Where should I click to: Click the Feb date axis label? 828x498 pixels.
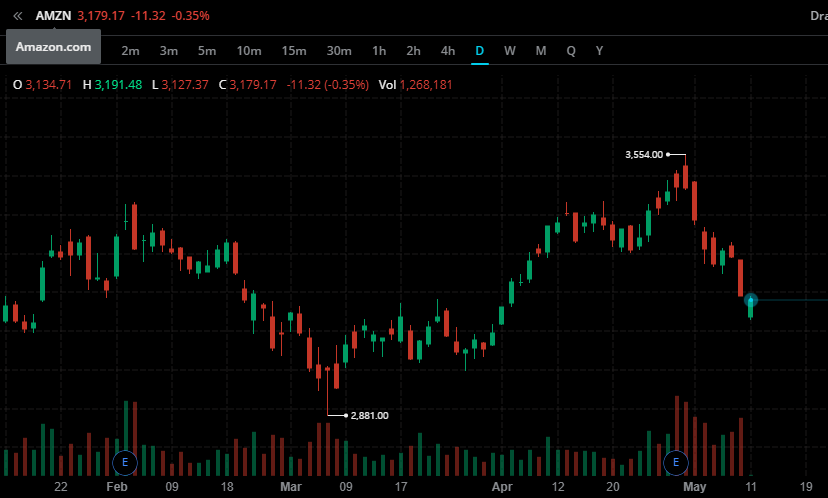pos(117,486)
